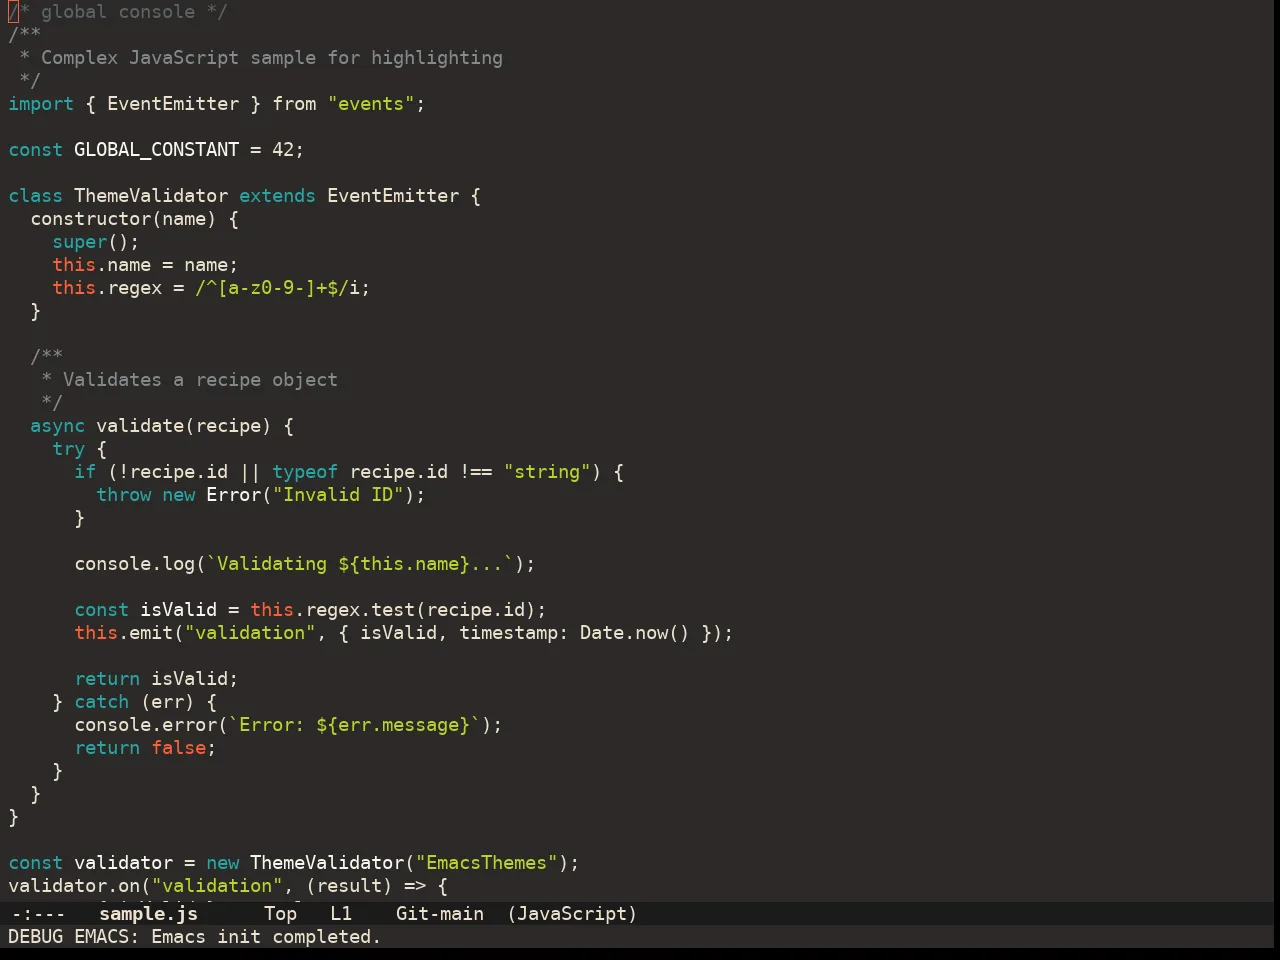The width and height of the screenshot is (1280, 960).
Task: Click the template string 'Validating ${this.name}...'
Action: point(360,563)
